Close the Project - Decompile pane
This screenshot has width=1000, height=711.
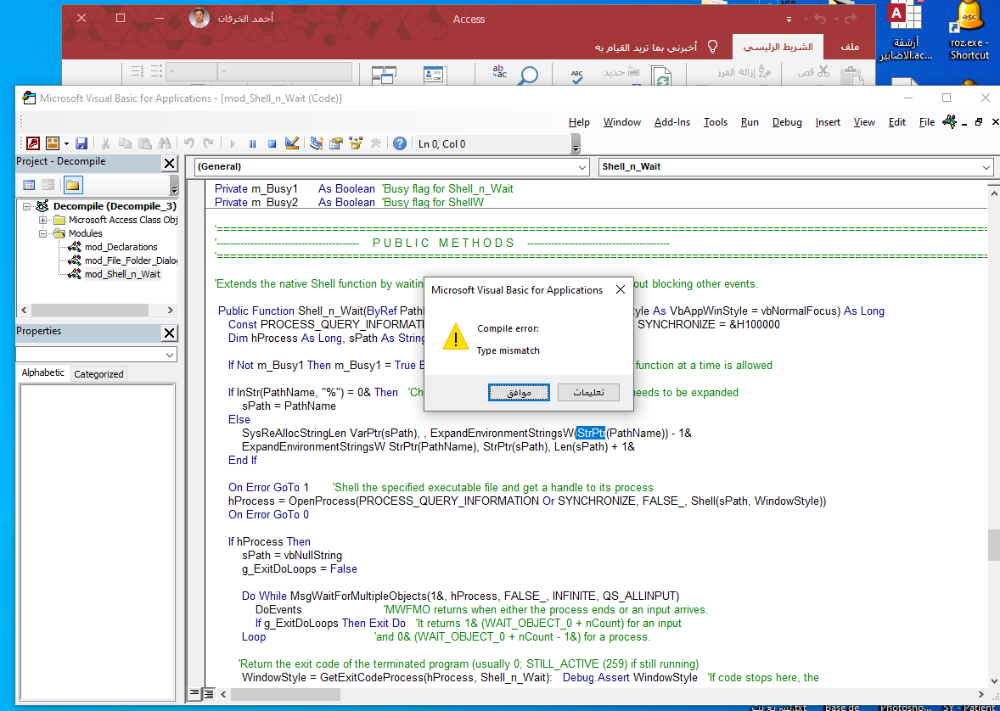[169, 163]
